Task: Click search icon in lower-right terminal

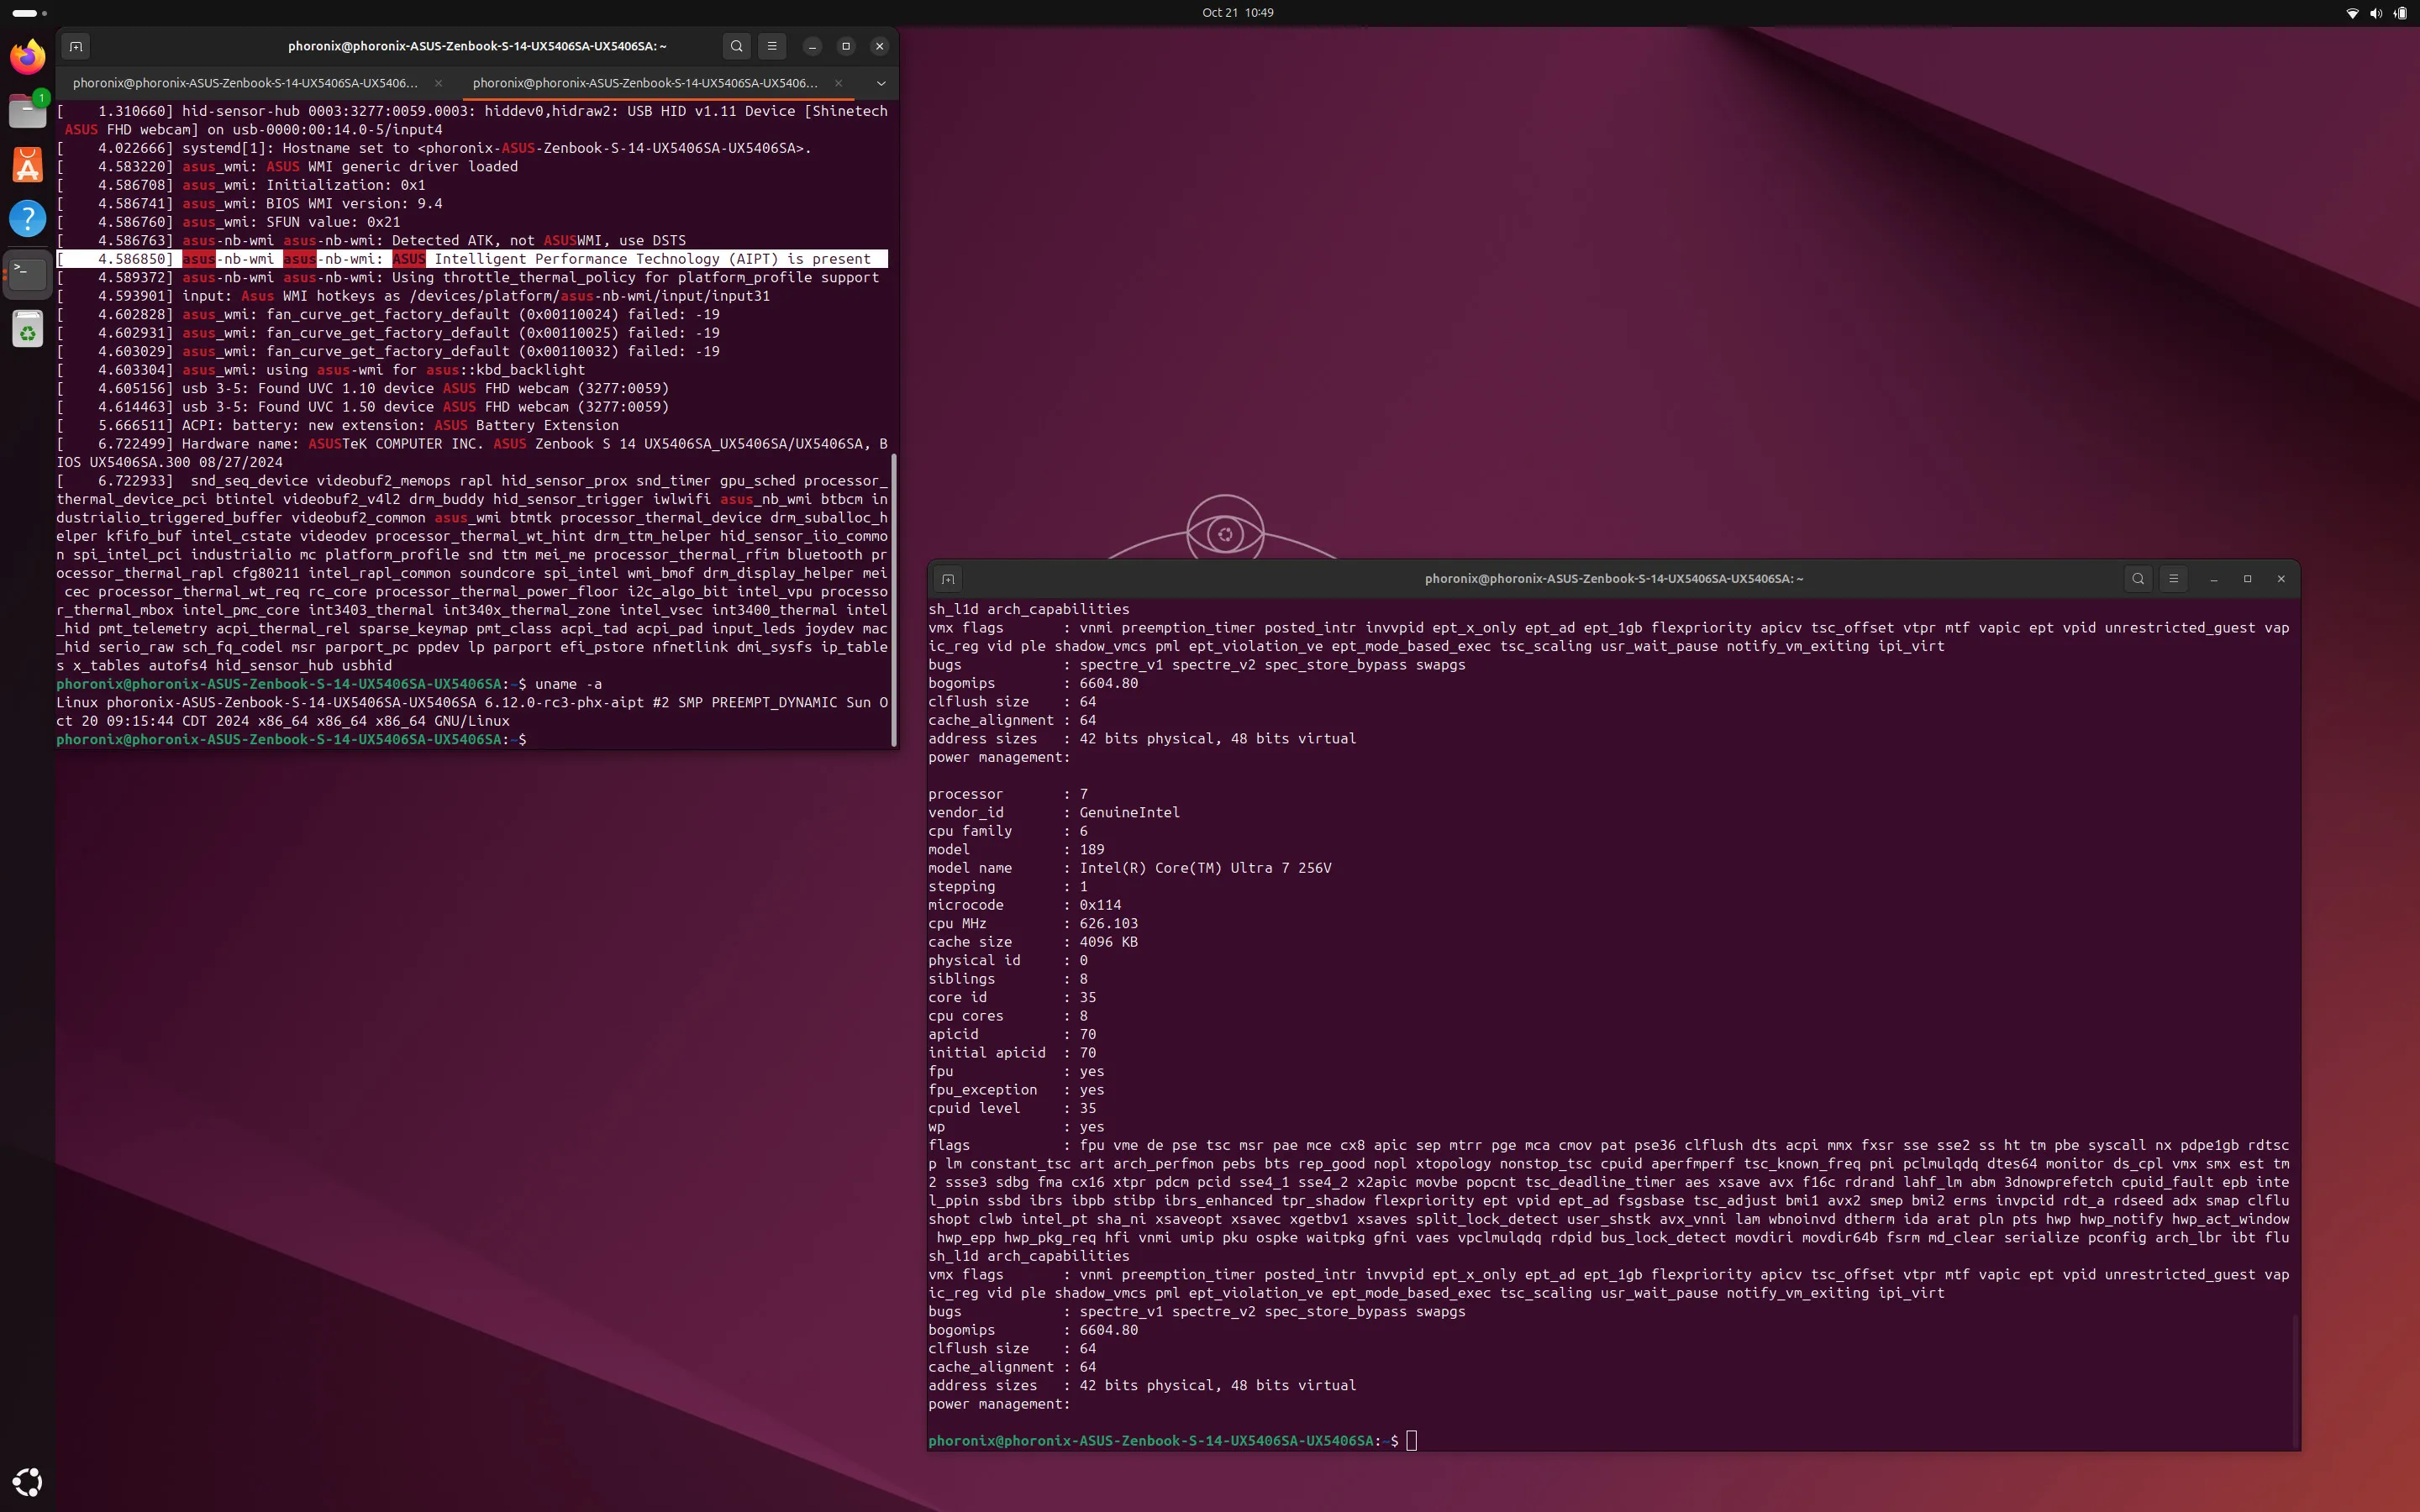Action: click(2137, 578)
